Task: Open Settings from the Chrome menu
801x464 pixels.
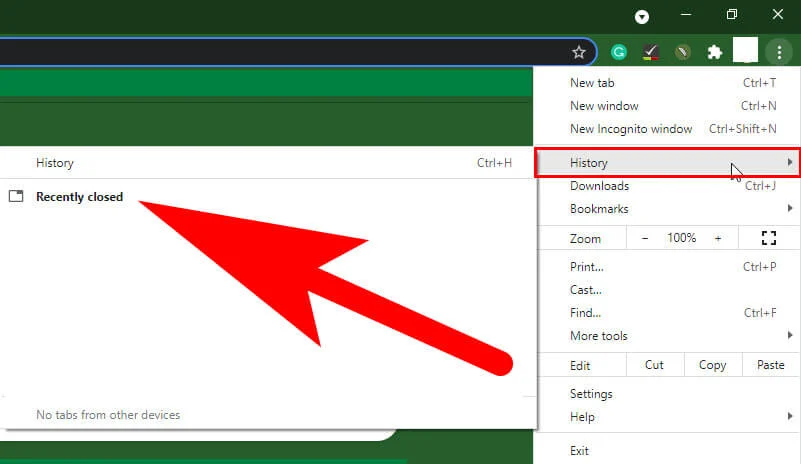Action: point(667,394)
